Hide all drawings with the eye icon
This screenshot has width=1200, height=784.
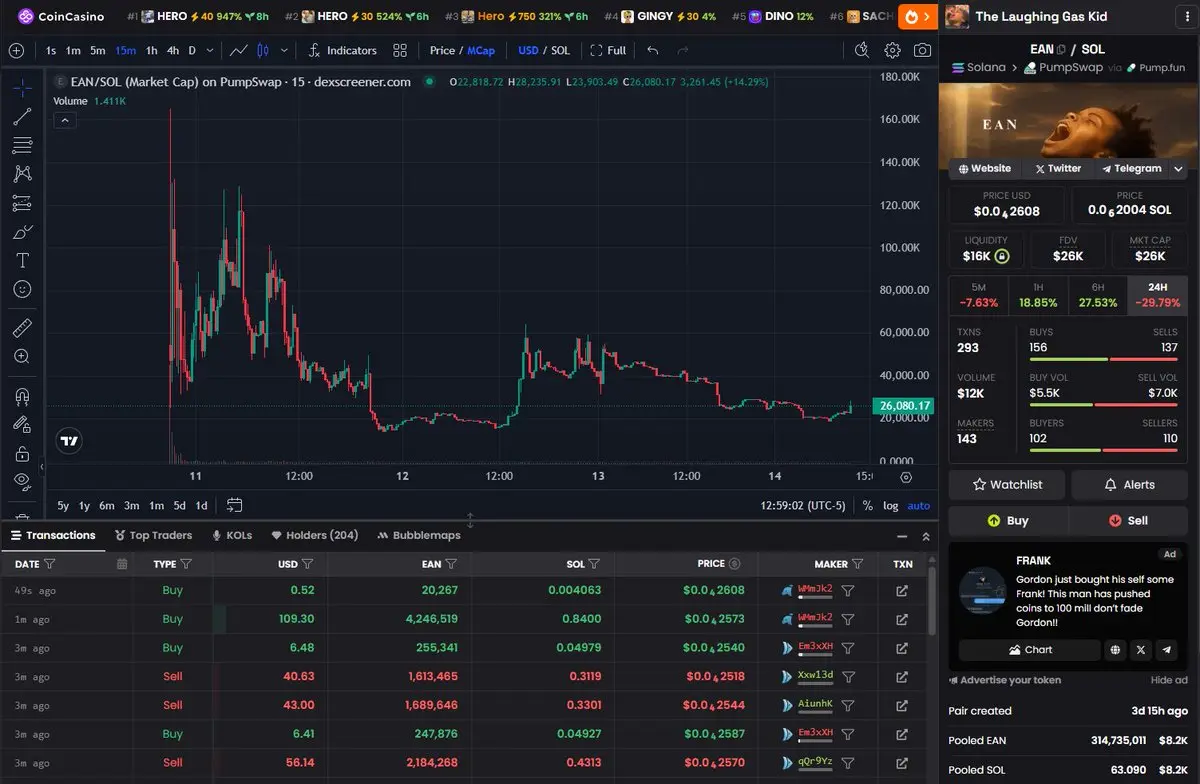tap(22, 482)
